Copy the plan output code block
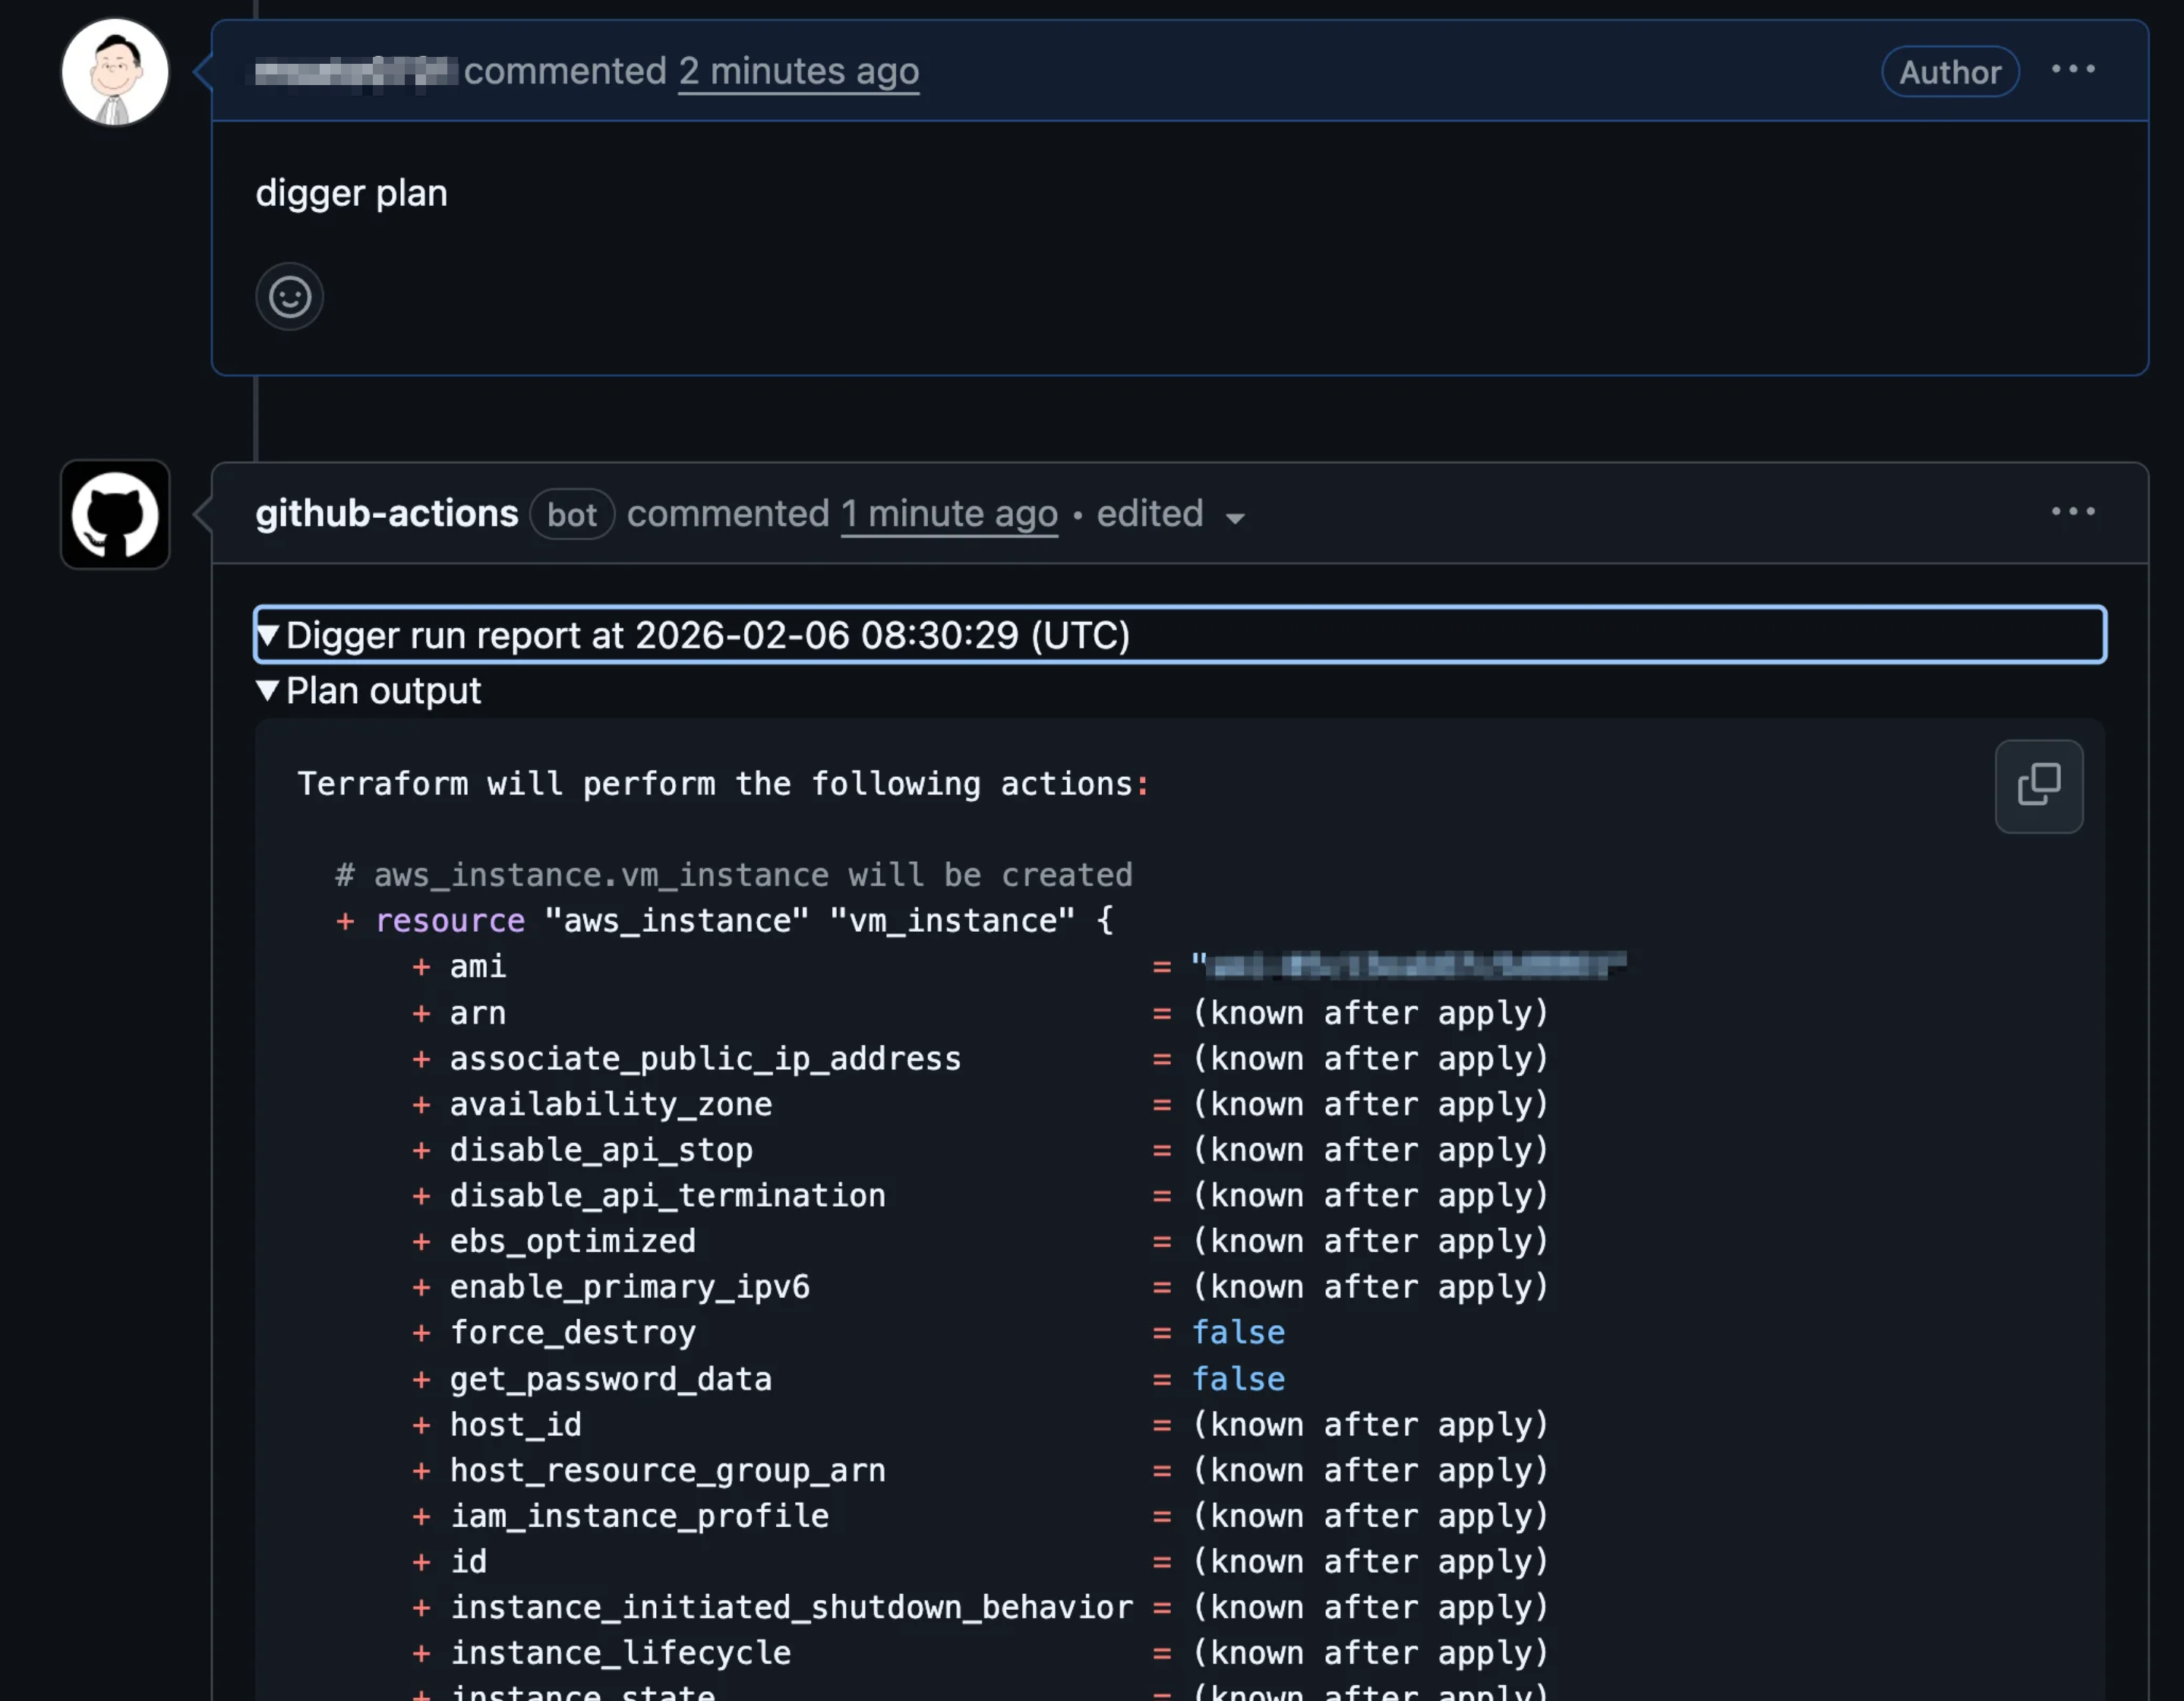 click(x=2038, y=786)
